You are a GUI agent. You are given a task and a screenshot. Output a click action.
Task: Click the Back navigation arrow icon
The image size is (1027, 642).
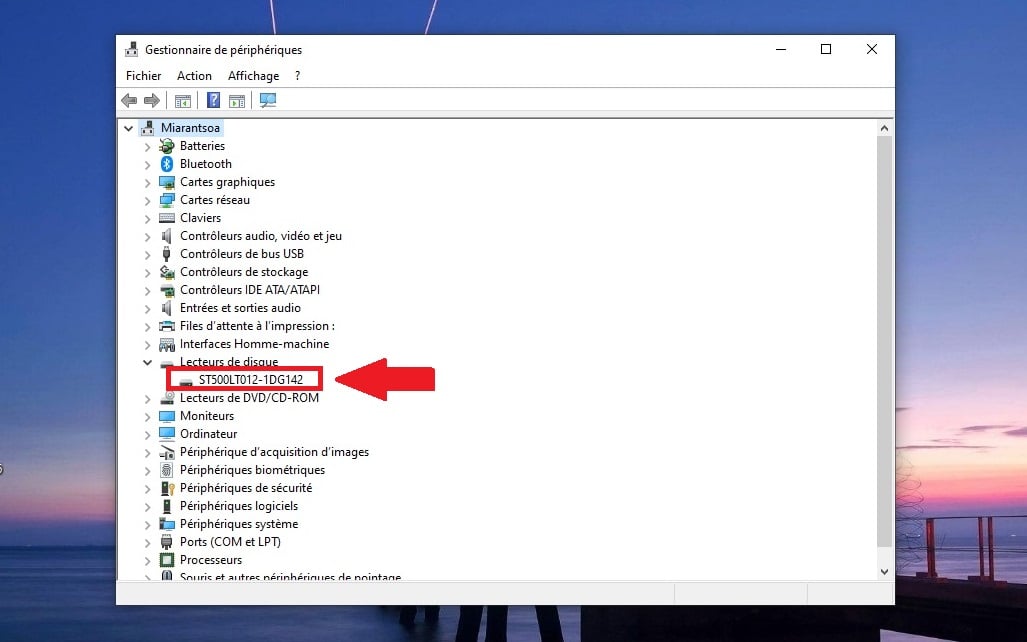[128, 100]
